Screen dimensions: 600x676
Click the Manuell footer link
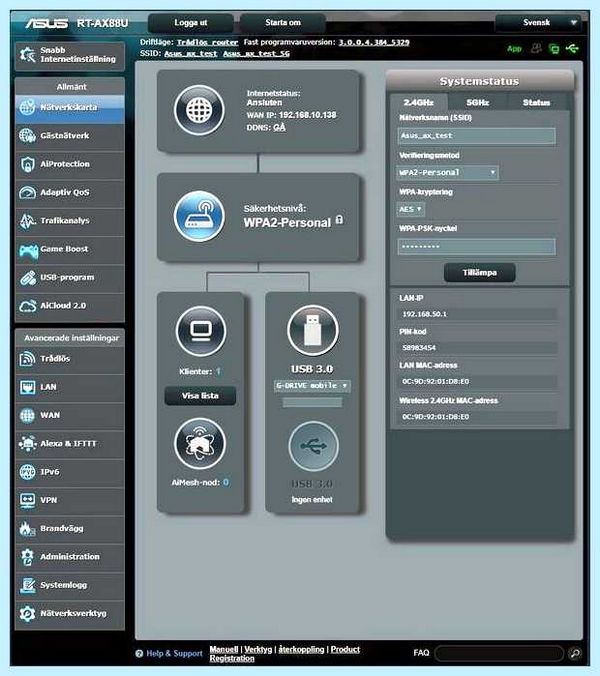pos(224,649)
